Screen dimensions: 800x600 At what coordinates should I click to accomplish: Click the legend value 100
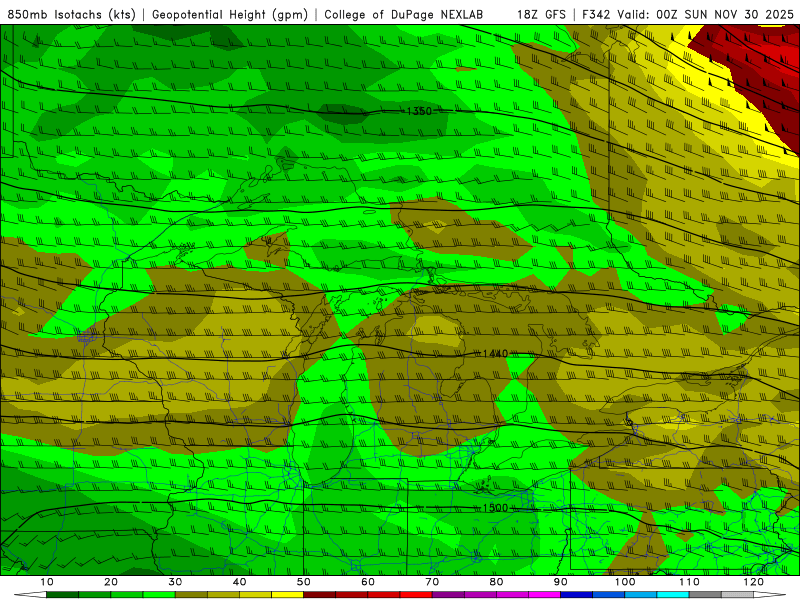tap(625, 582)
